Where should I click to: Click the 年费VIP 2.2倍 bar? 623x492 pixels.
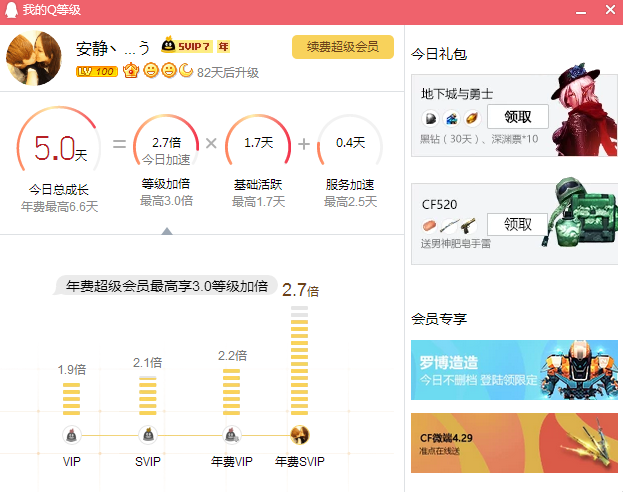[x=232, y=392]
